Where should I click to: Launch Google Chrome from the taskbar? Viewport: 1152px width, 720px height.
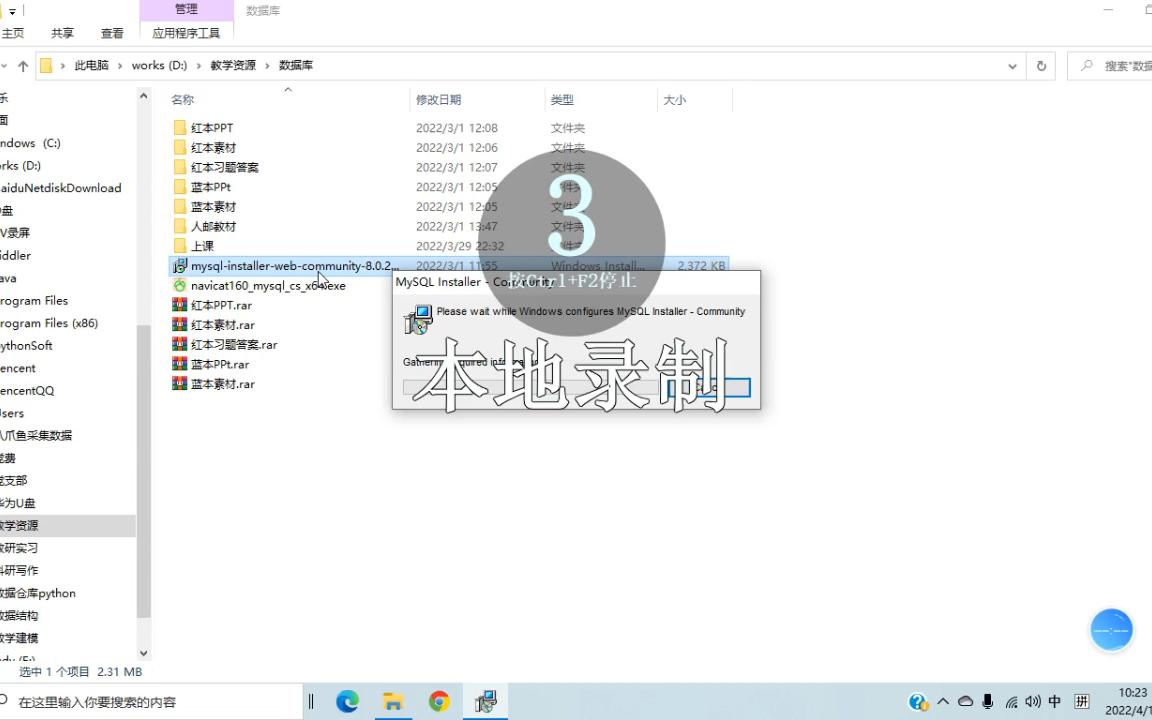click(x=439, y=701)
